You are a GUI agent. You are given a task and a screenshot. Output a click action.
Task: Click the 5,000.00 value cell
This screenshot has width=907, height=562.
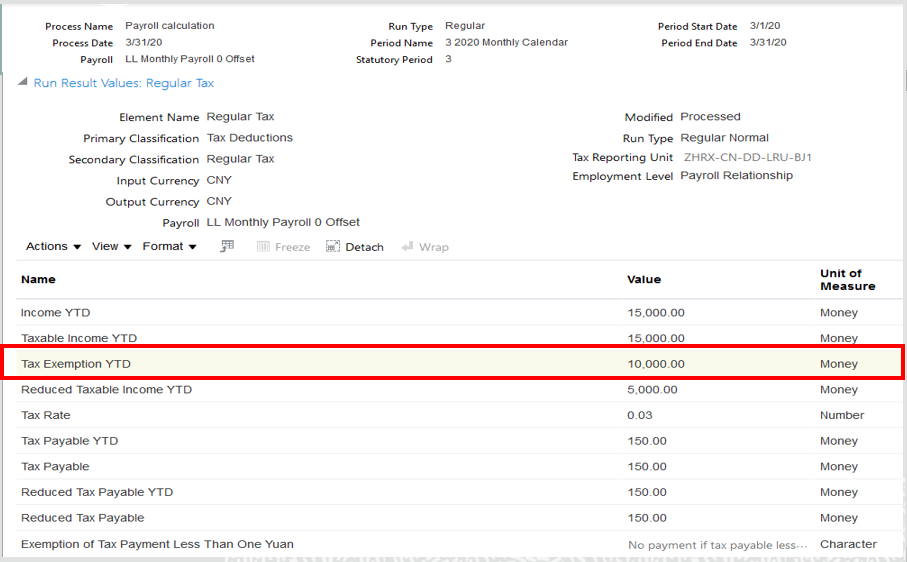652,390
